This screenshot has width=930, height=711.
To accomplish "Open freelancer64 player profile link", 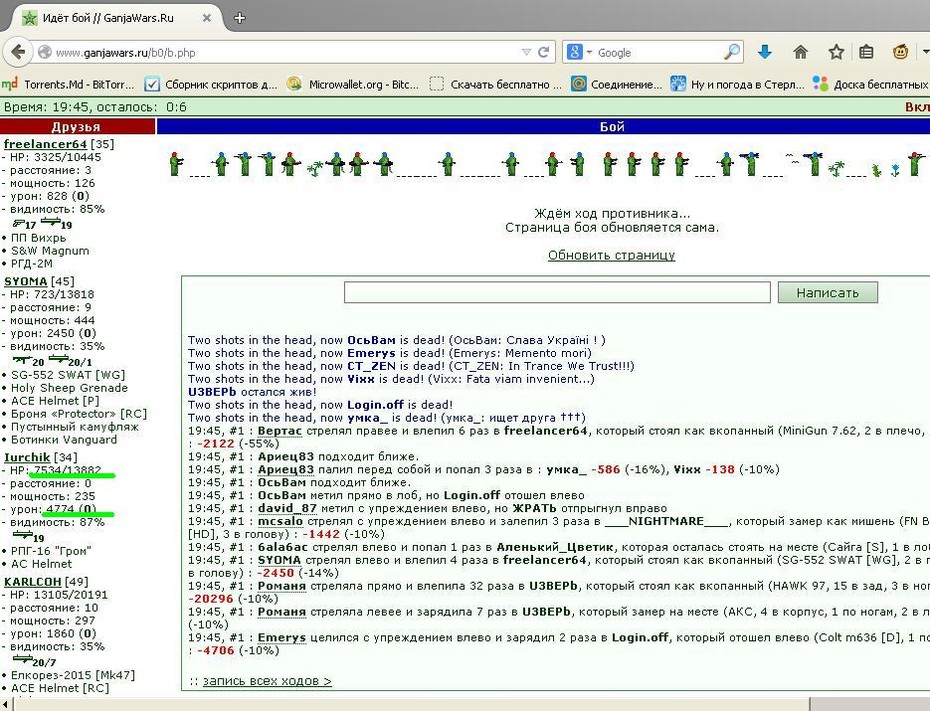I will [x=45, y=144].
